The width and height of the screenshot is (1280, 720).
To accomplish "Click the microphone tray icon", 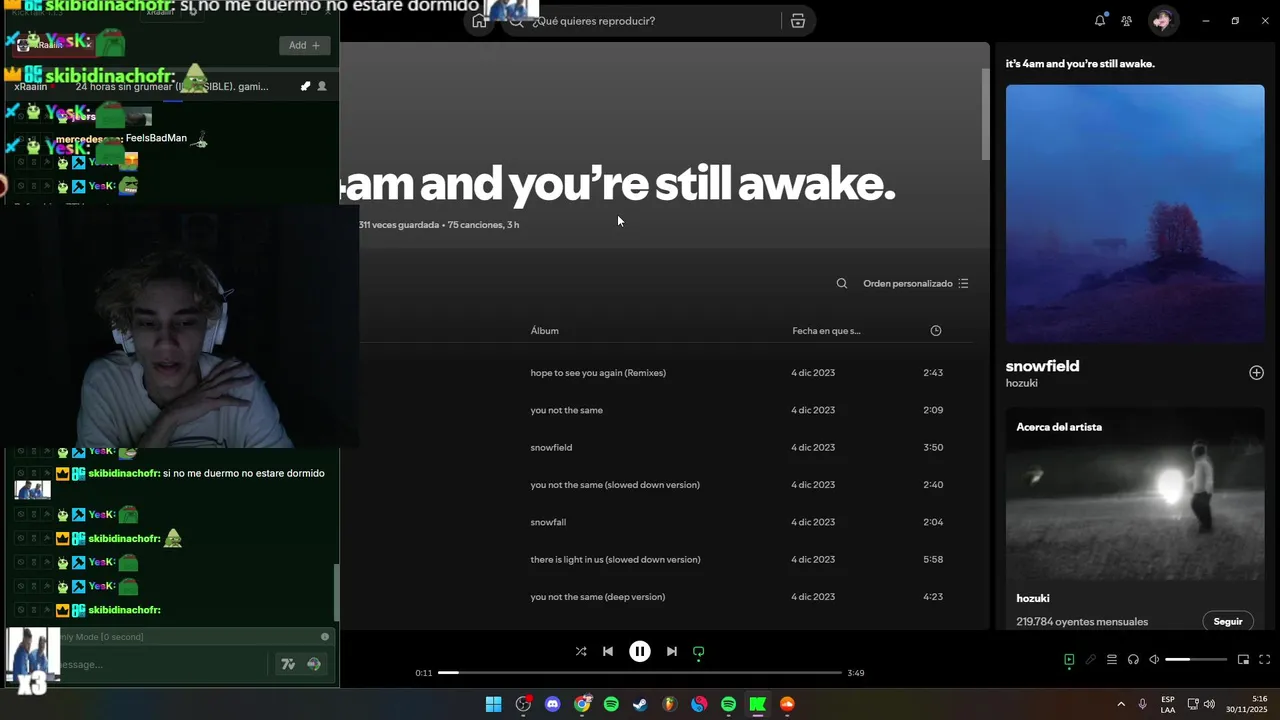I will [1142, 704].
